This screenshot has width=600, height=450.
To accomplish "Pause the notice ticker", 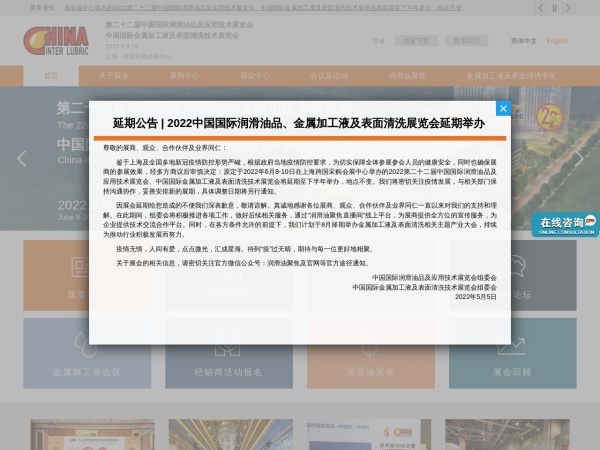I will (554, 8).
